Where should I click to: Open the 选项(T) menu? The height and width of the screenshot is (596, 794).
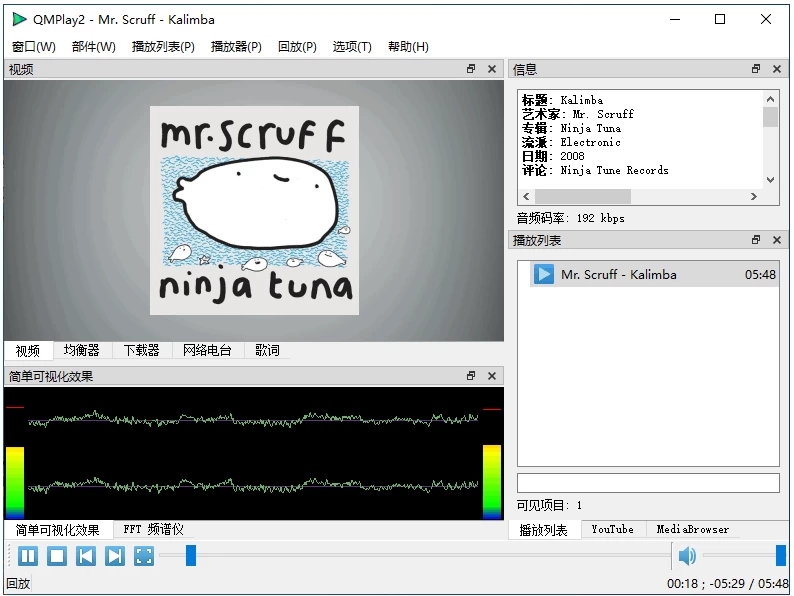352,46
